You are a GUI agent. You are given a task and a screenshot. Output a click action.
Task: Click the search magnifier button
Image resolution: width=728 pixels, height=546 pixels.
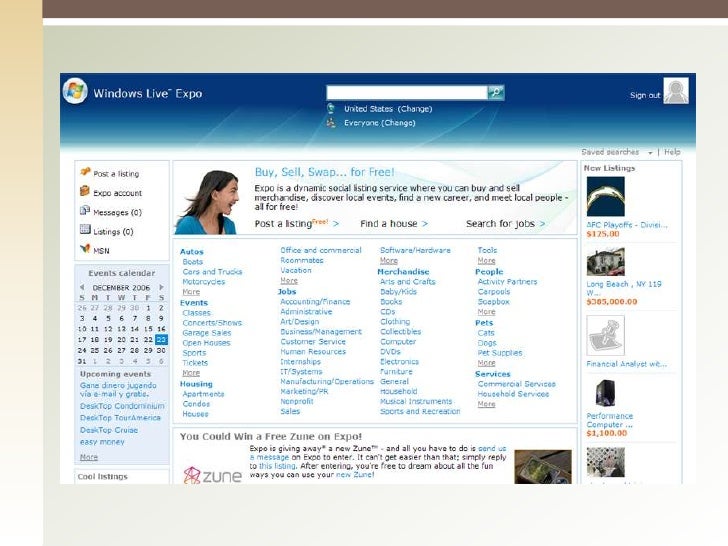point(495,92)
